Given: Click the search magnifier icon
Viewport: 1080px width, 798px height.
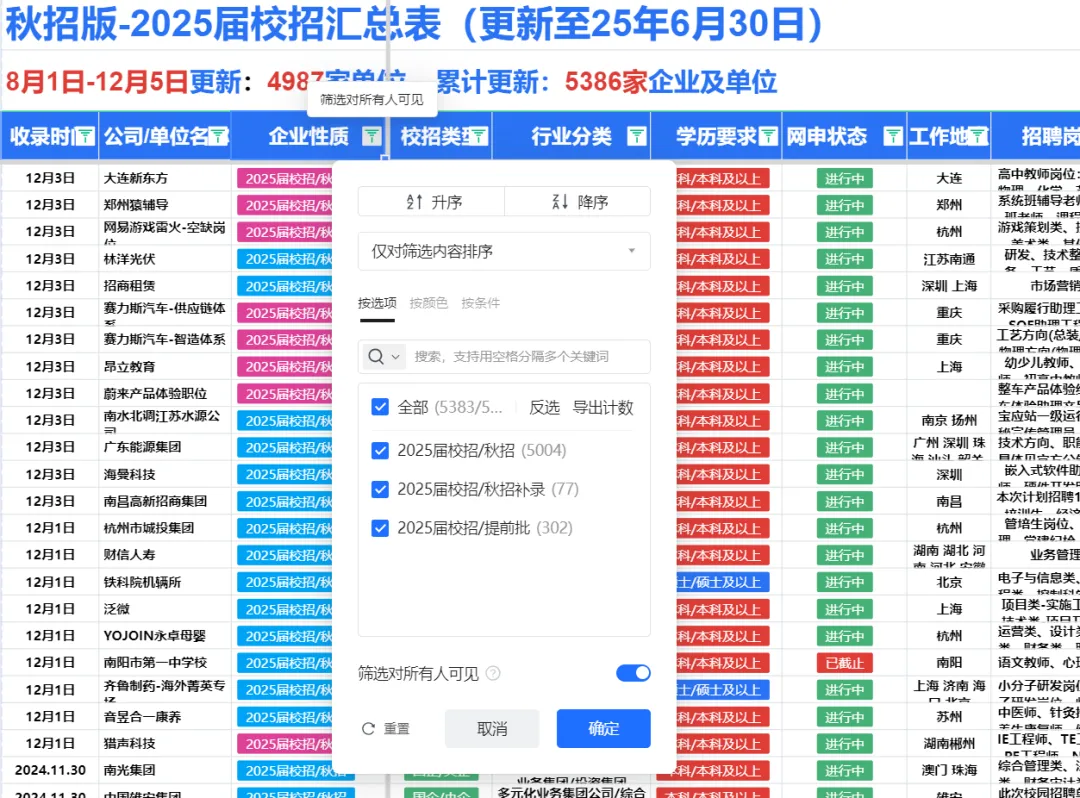Looking at the screenshot, I should tap(376, 356).
